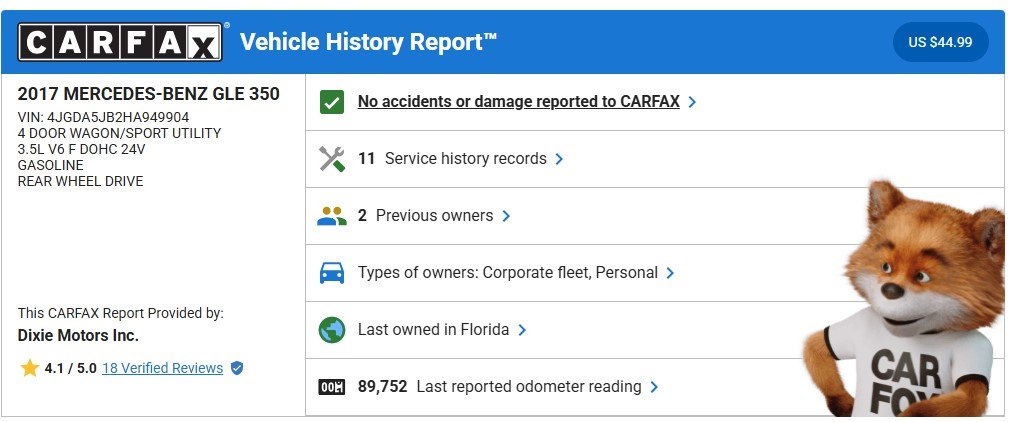Click the blue verified shield badge
The image size is (1009, 422).
(x=237, y=368)
